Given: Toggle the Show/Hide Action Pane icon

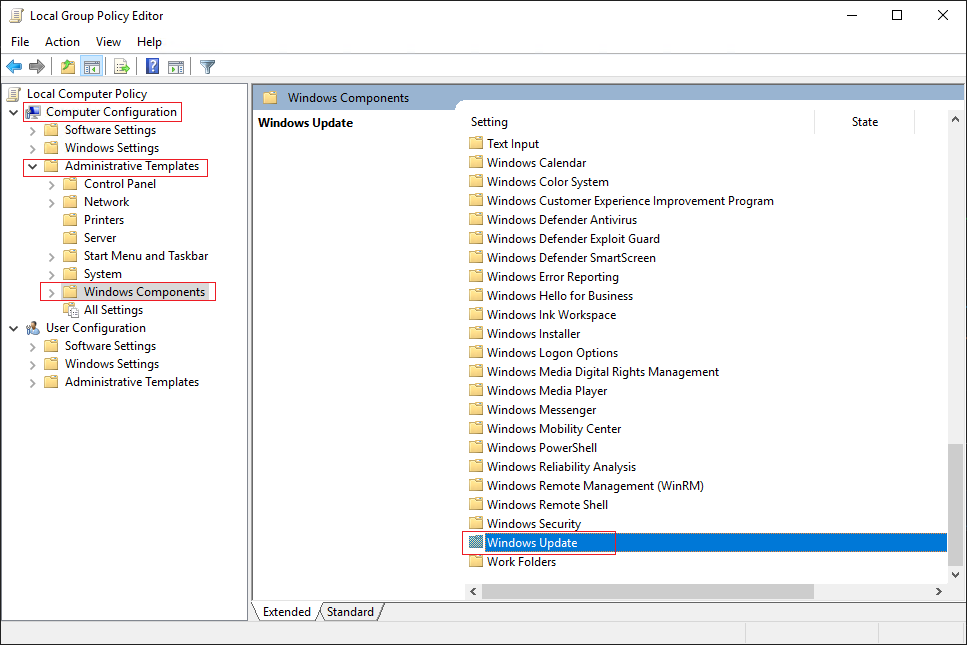Looking at the screenshot, I should 176,67.
